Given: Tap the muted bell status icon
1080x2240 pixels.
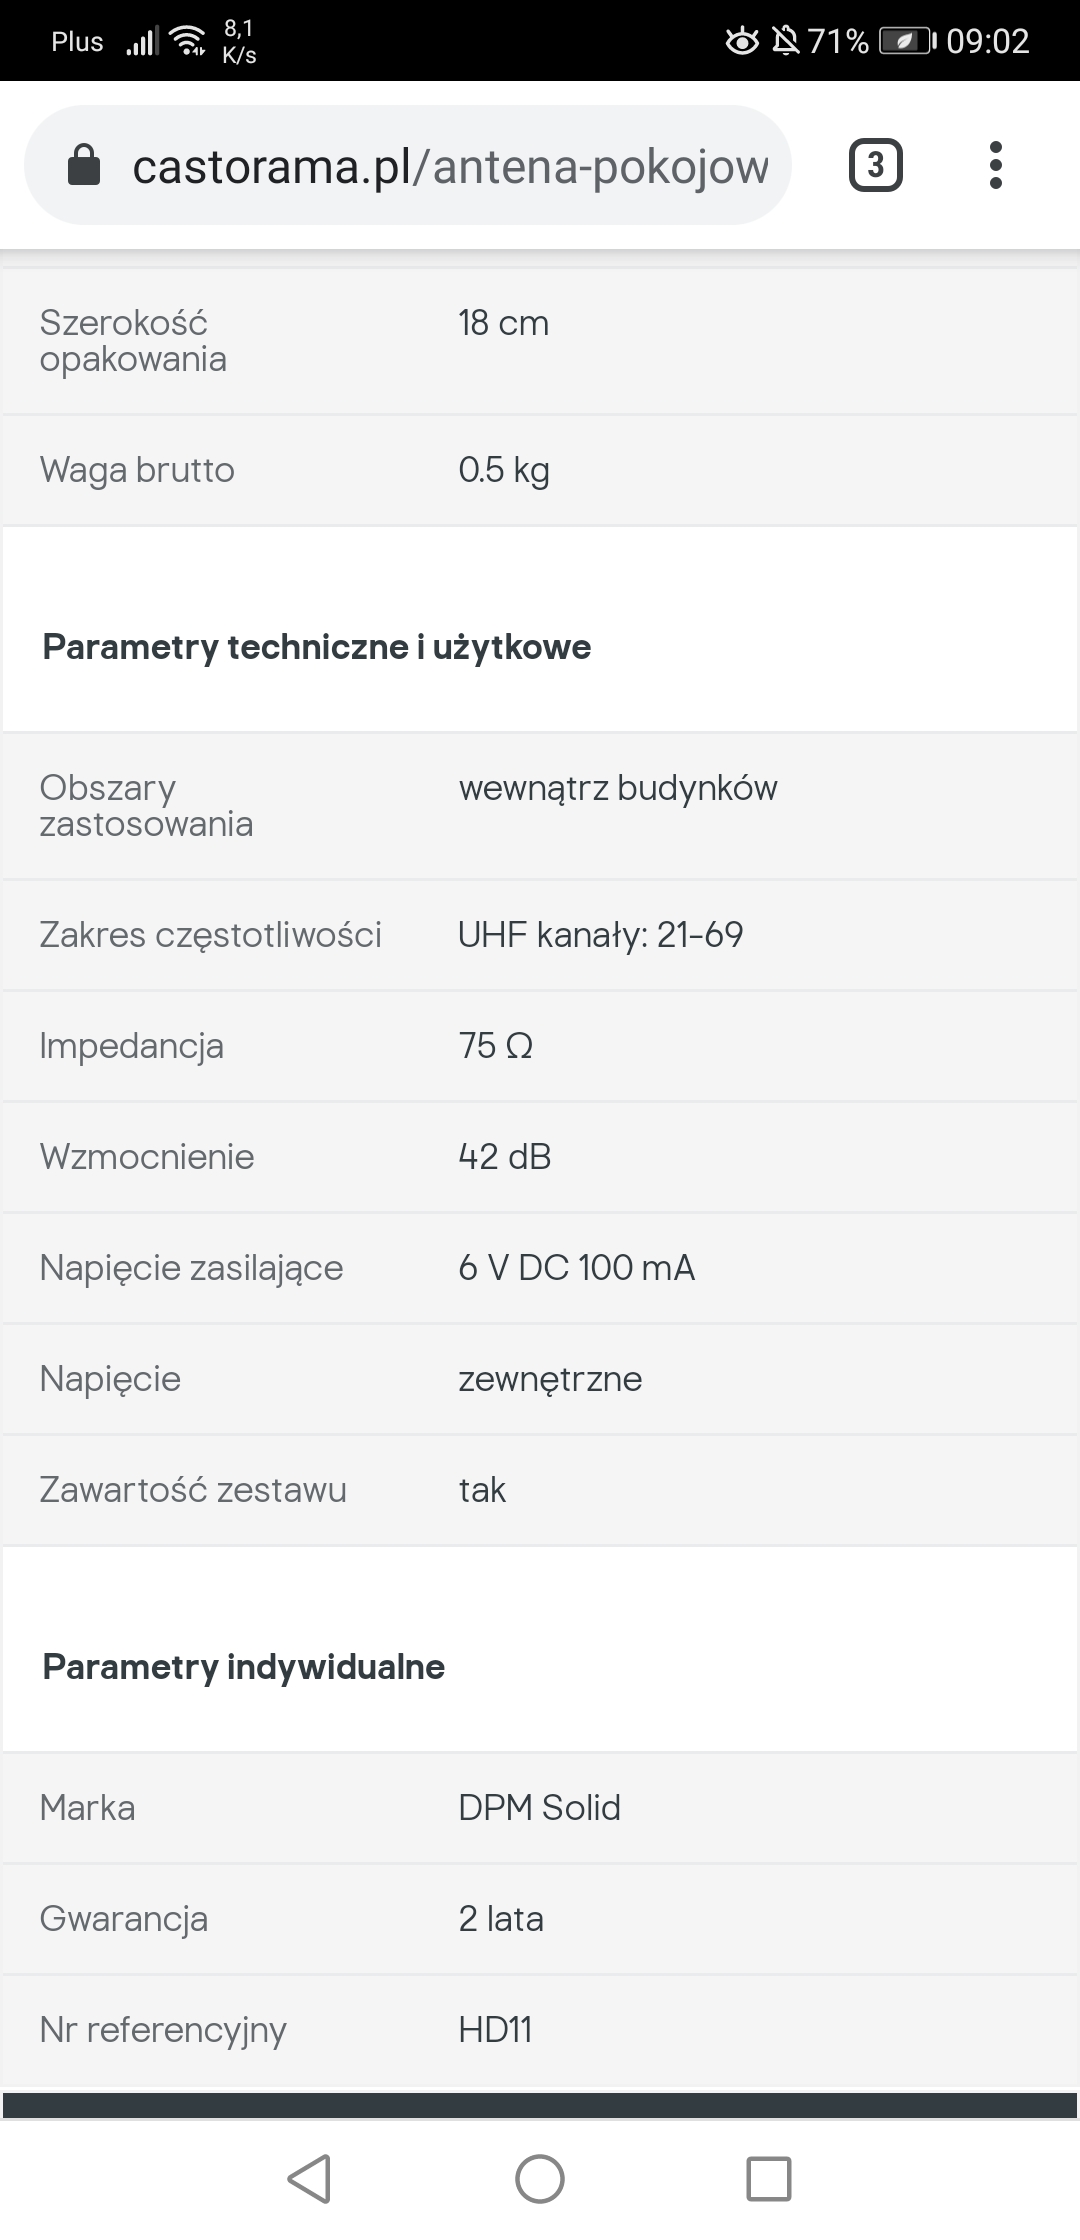Looking at the screenshot, I should 786,41.
